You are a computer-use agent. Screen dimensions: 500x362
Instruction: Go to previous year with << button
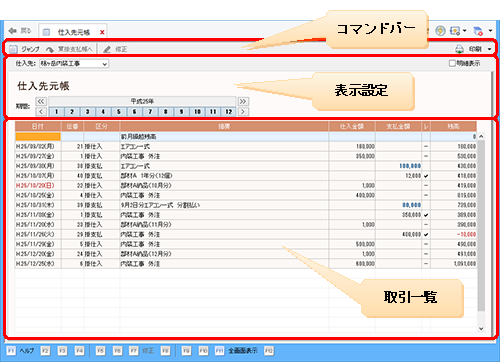tap(41, 101)
